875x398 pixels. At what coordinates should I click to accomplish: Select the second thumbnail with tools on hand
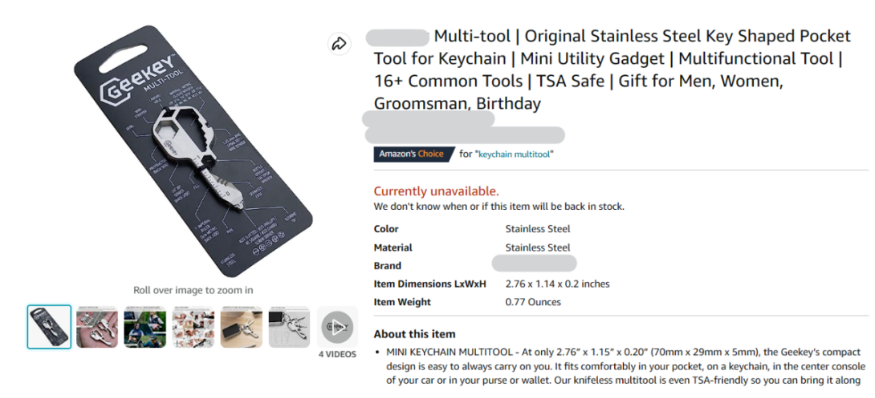tap(97, 327)
